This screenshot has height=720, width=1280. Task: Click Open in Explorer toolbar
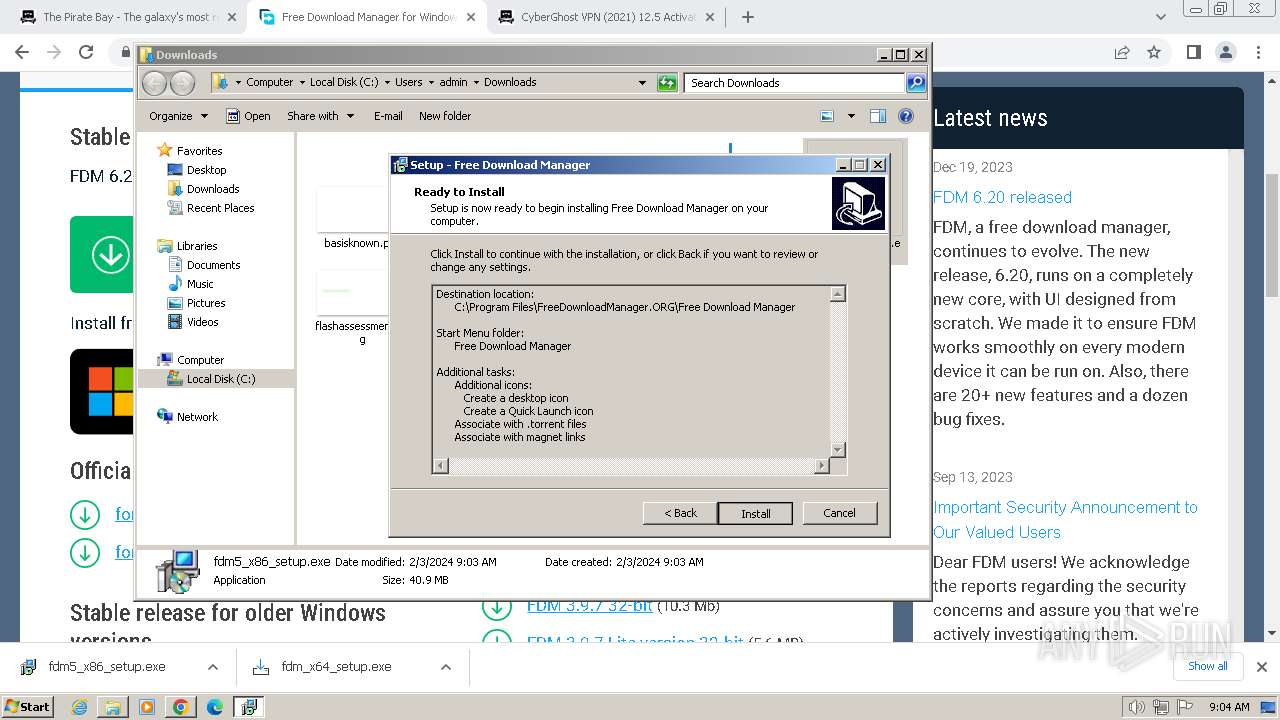click(x=248, y=116)
